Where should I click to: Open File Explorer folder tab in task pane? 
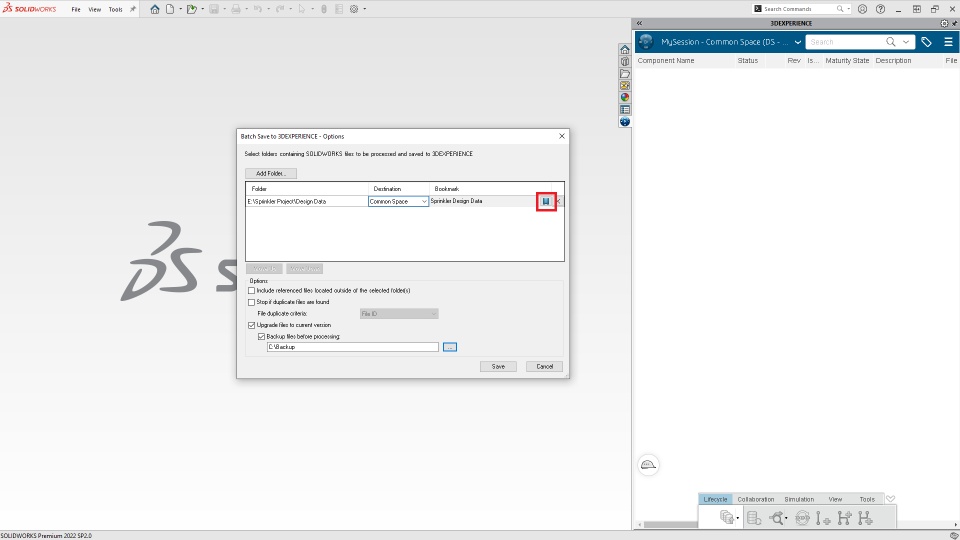click(x=624, y=73)
